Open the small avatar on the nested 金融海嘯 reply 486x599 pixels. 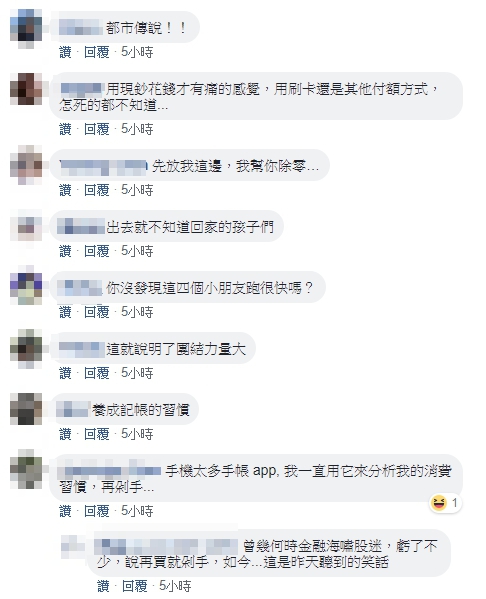(x=73, y=546)
